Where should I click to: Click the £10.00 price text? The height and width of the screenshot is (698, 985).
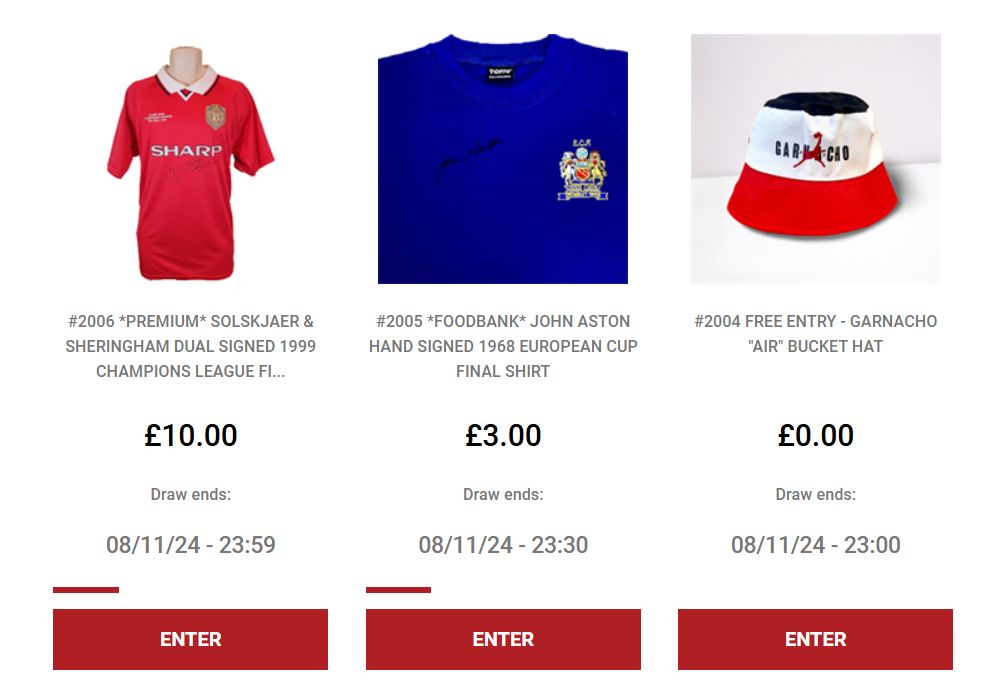190,435
